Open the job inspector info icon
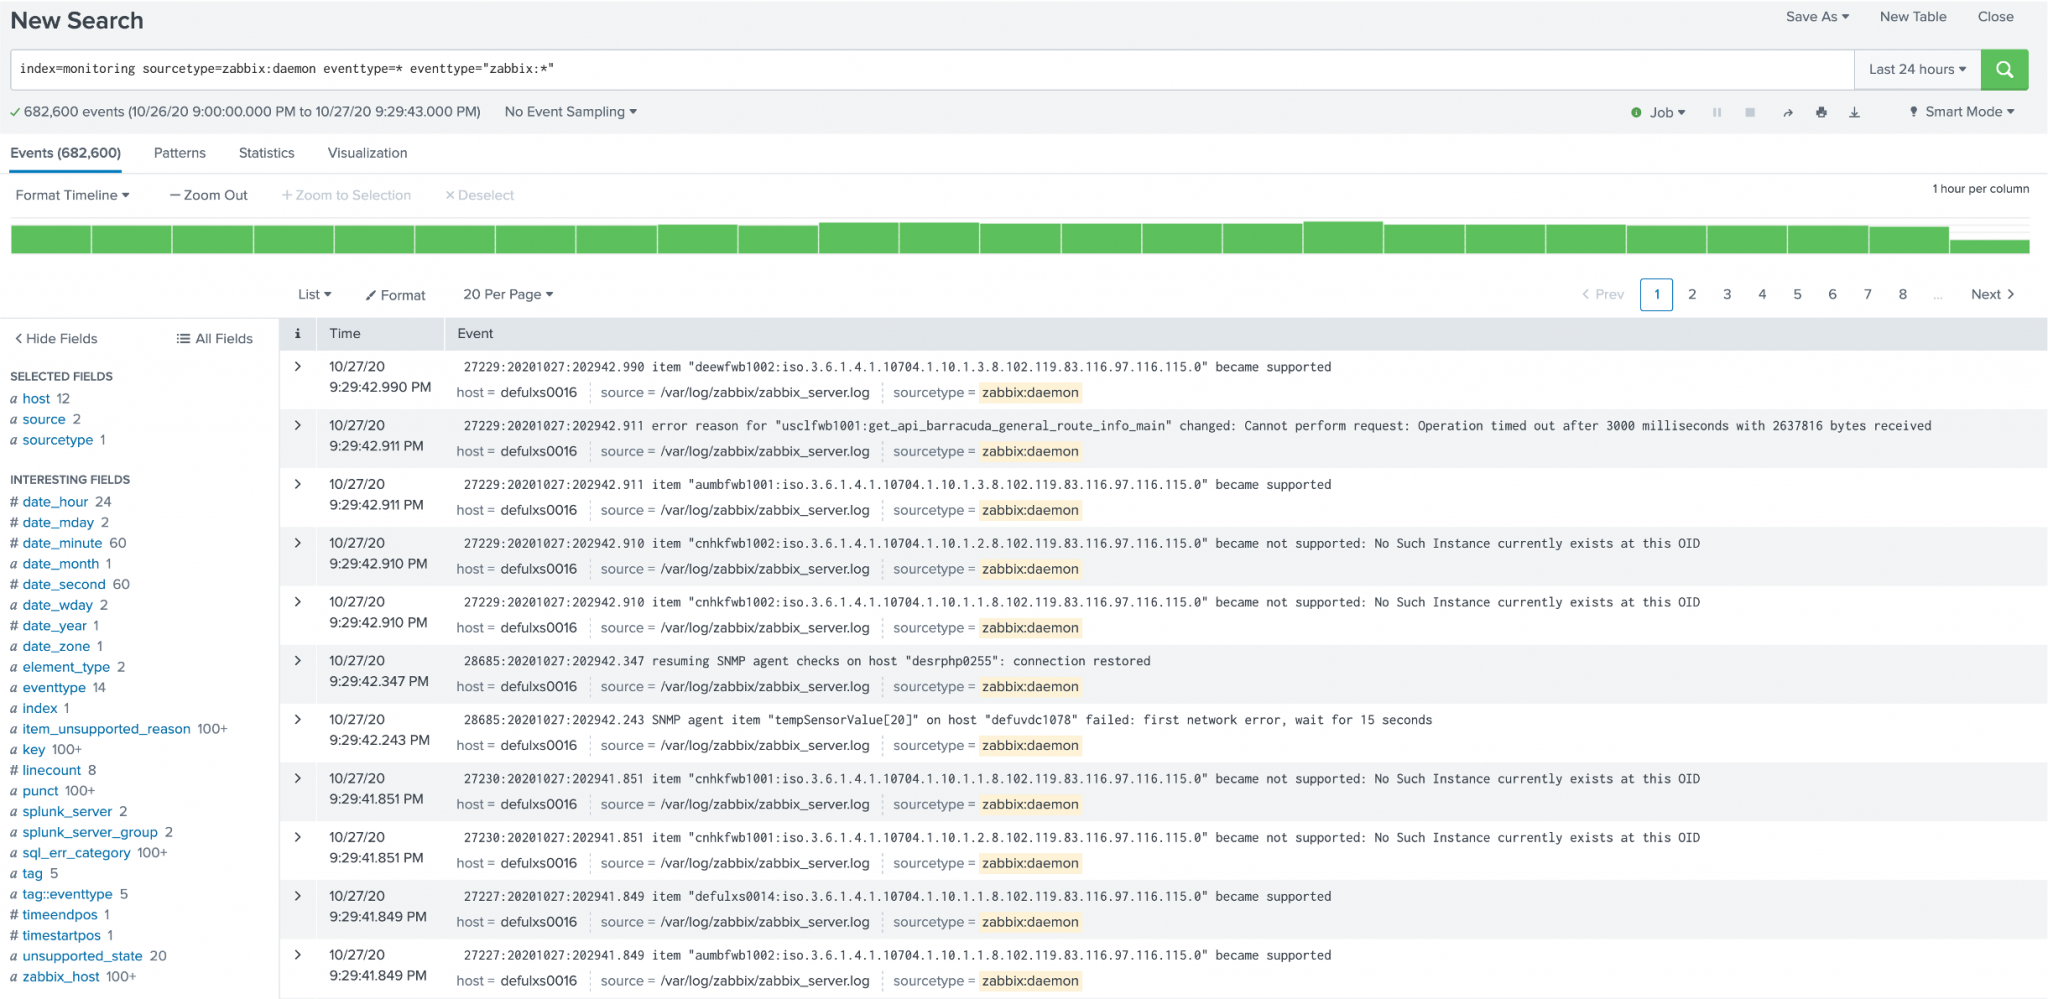 point(1637,112)
